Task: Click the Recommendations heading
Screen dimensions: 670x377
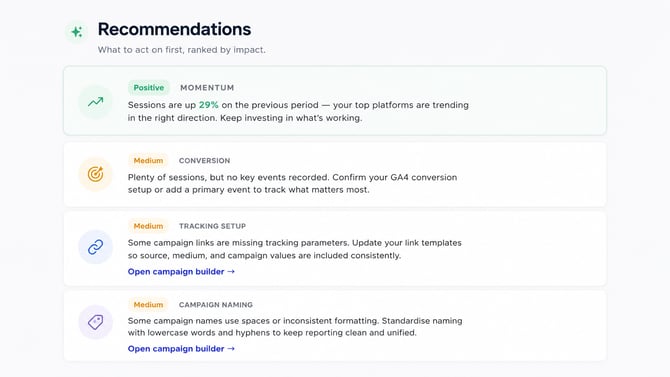Action: click(174, 29)
